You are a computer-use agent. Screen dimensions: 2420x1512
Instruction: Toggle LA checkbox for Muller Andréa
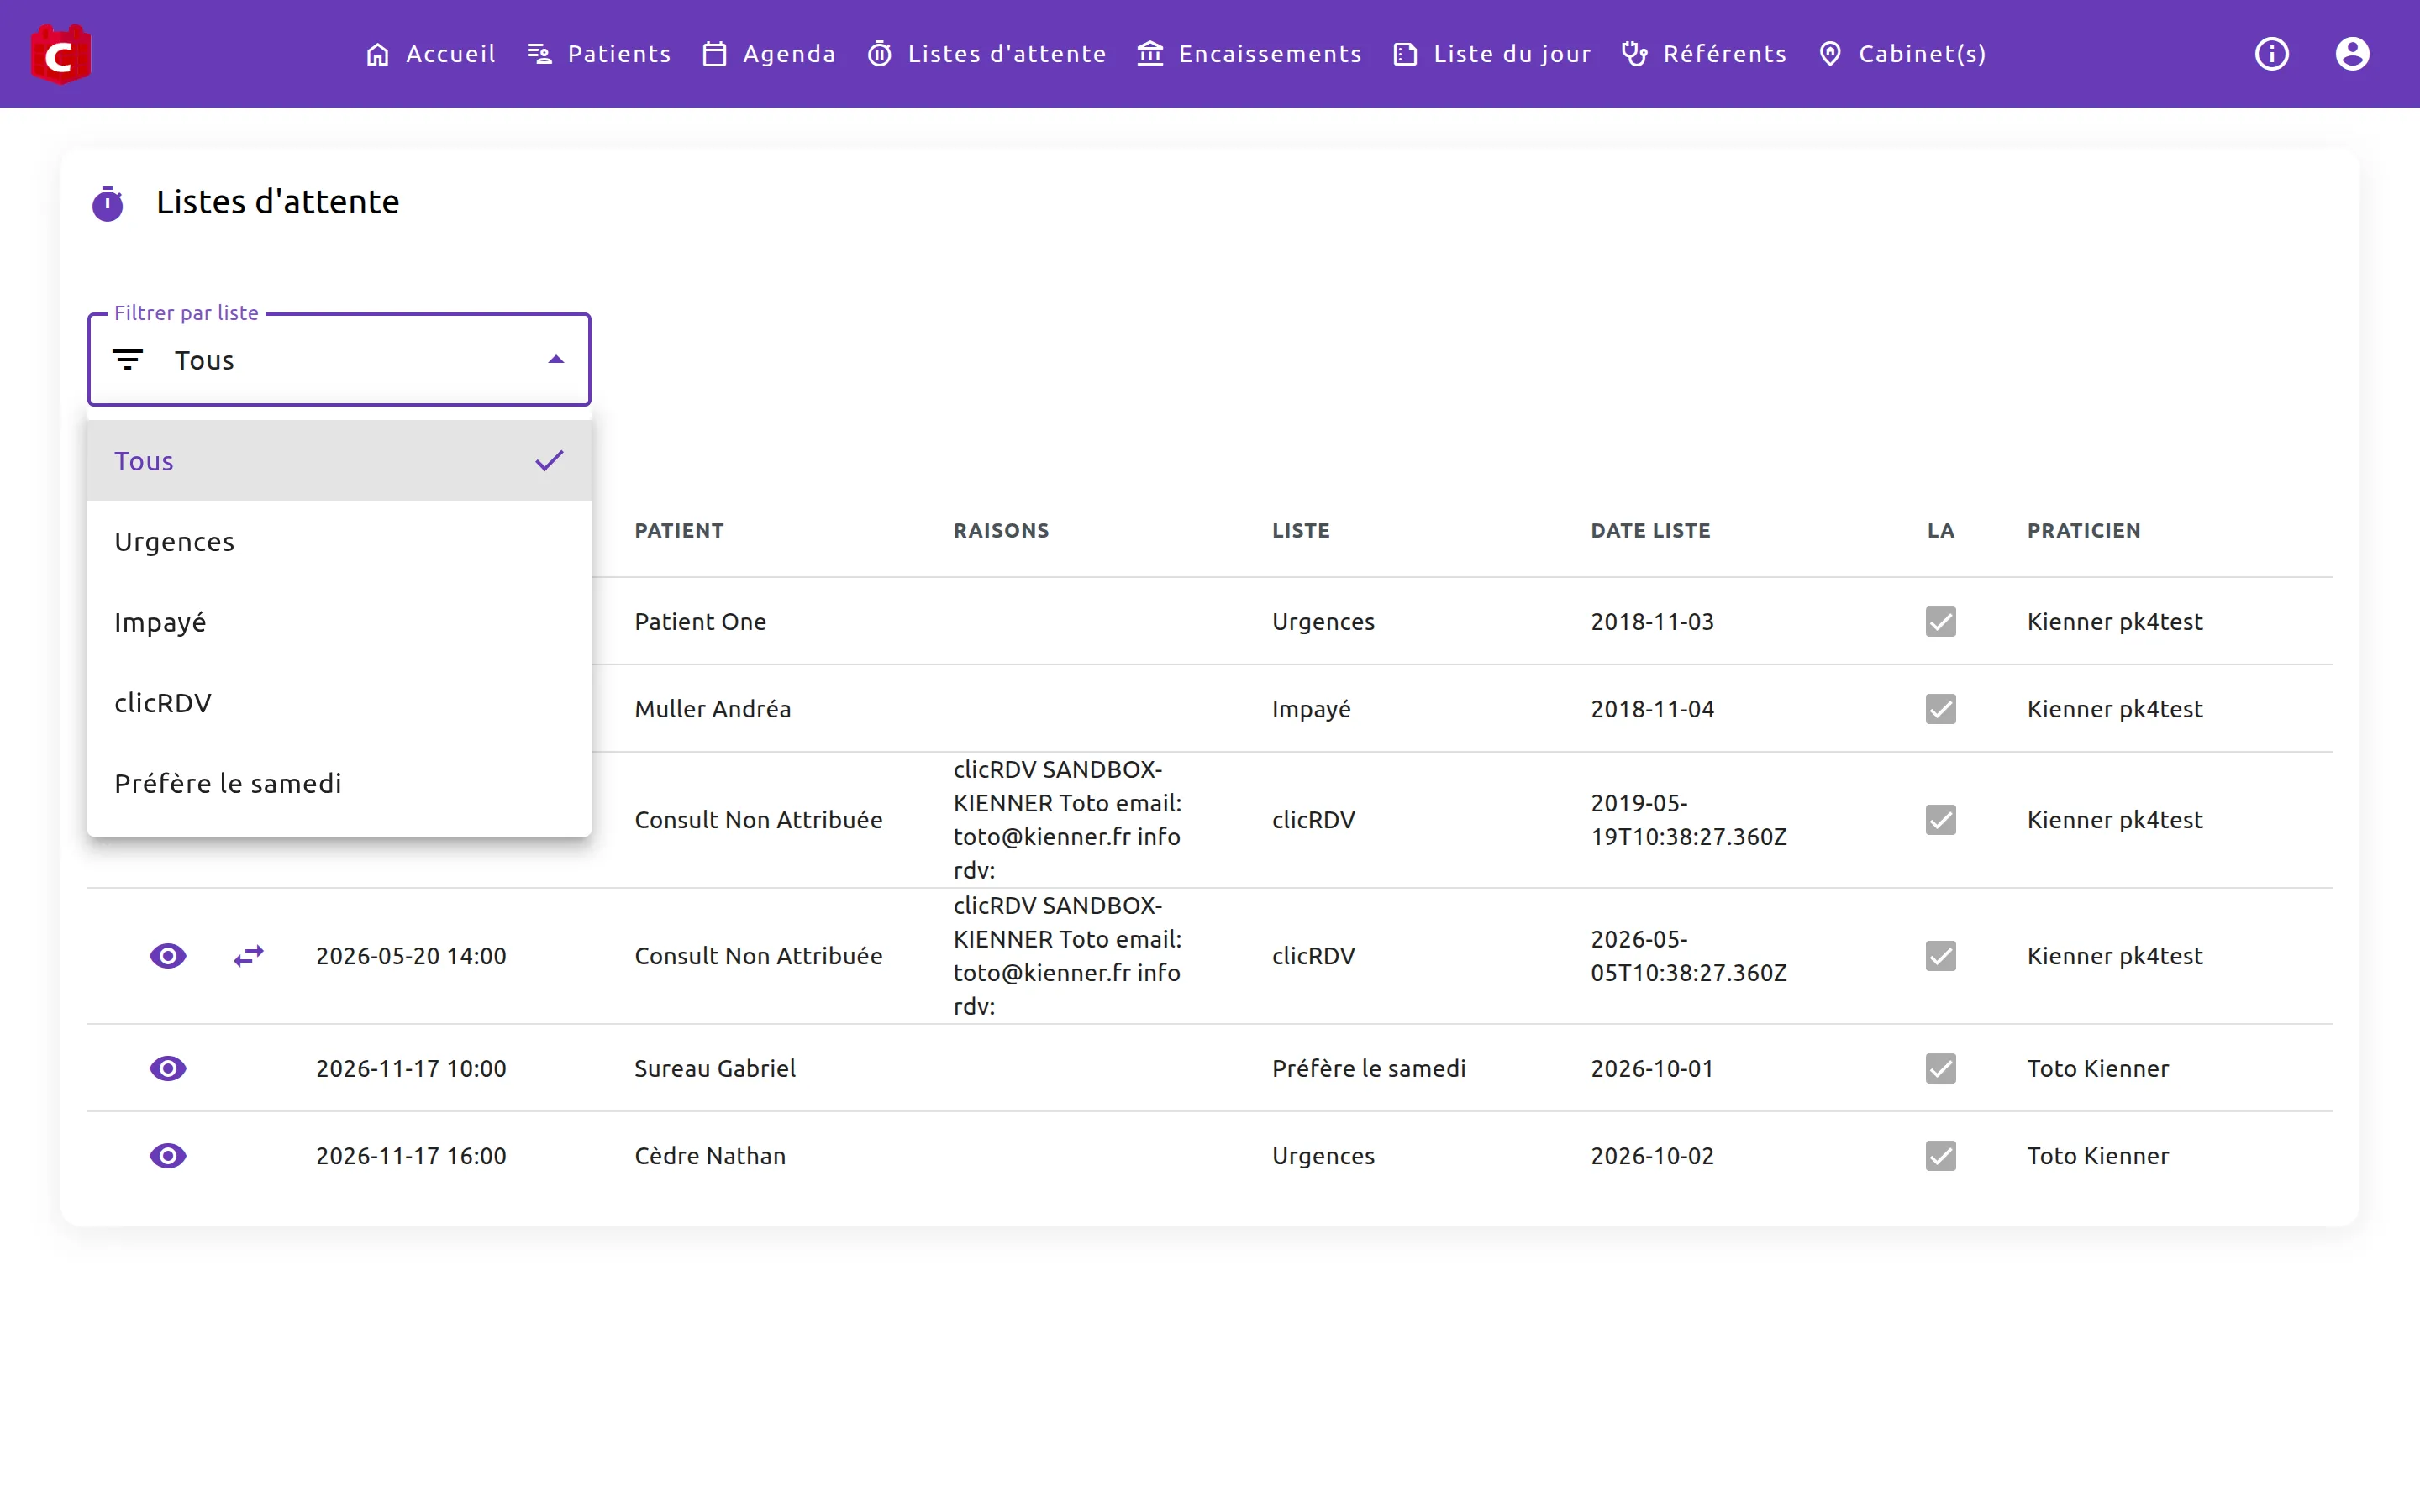(1941, 709)
